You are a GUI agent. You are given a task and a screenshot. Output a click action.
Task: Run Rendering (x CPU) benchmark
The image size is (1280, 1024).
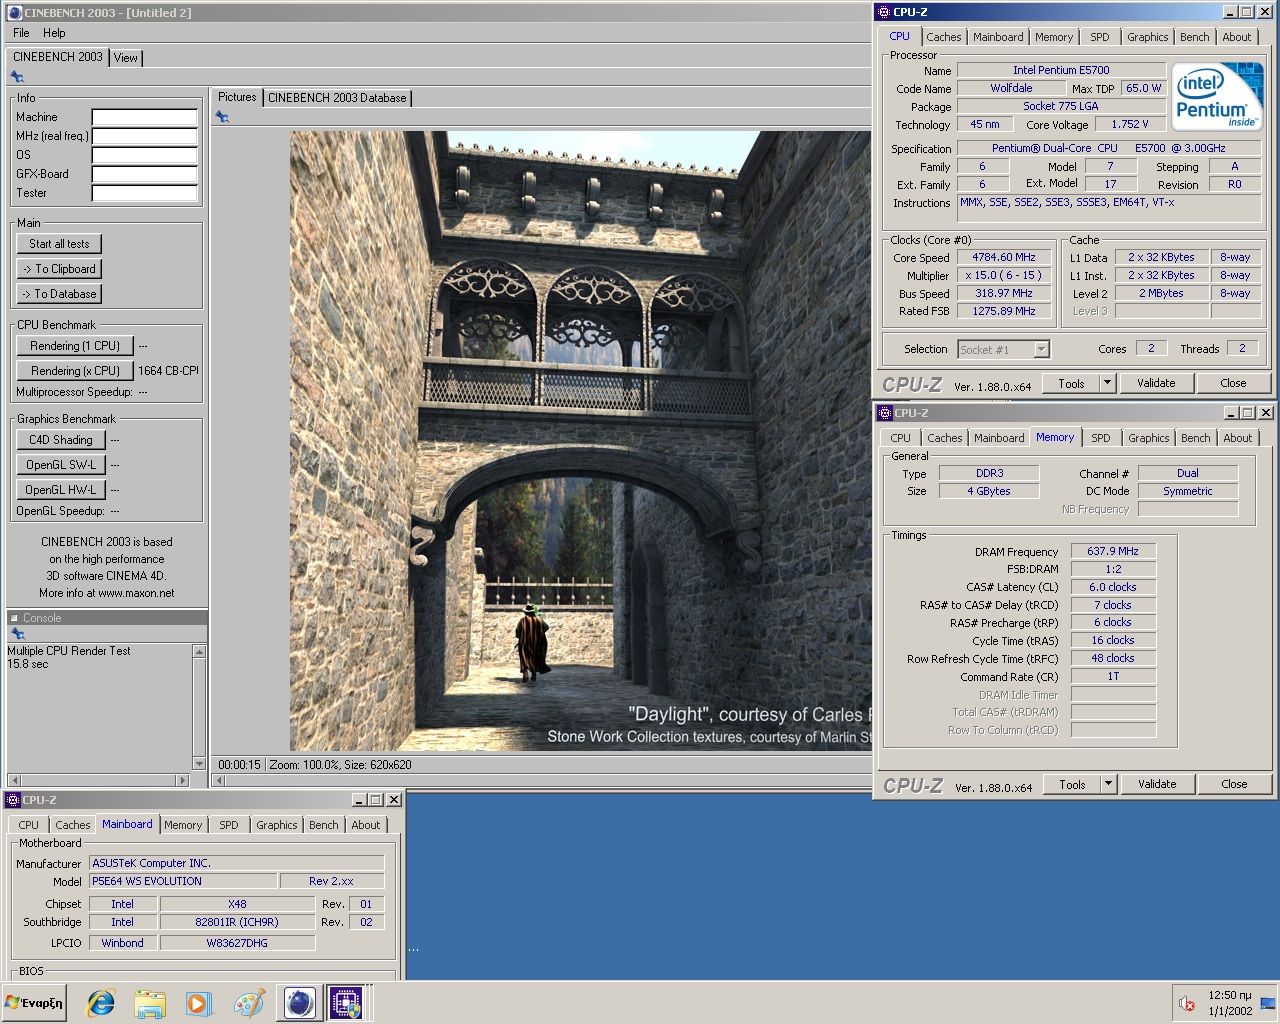[x=75, y=371]
